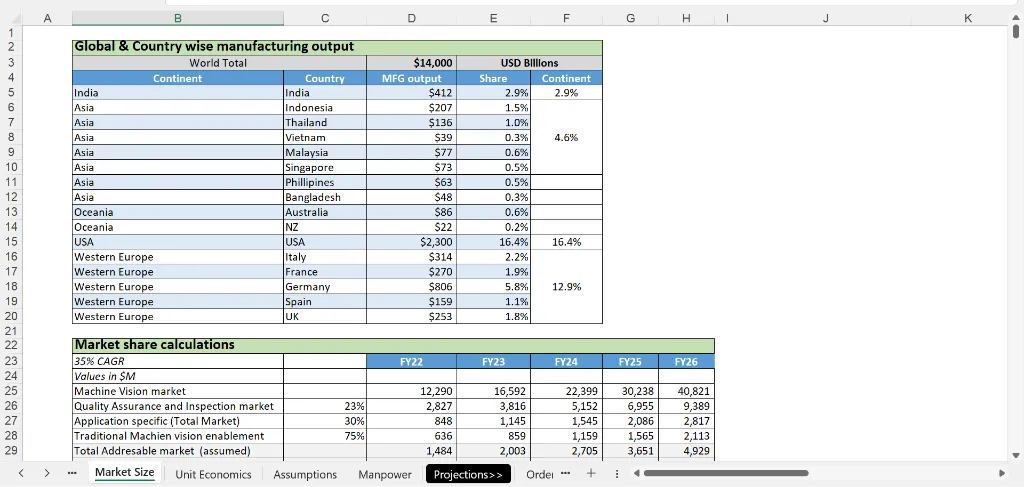Viewport: 1024px width, 487px height.
Task: Open the Assumptions sheet tab
Action: coord(305,474)
